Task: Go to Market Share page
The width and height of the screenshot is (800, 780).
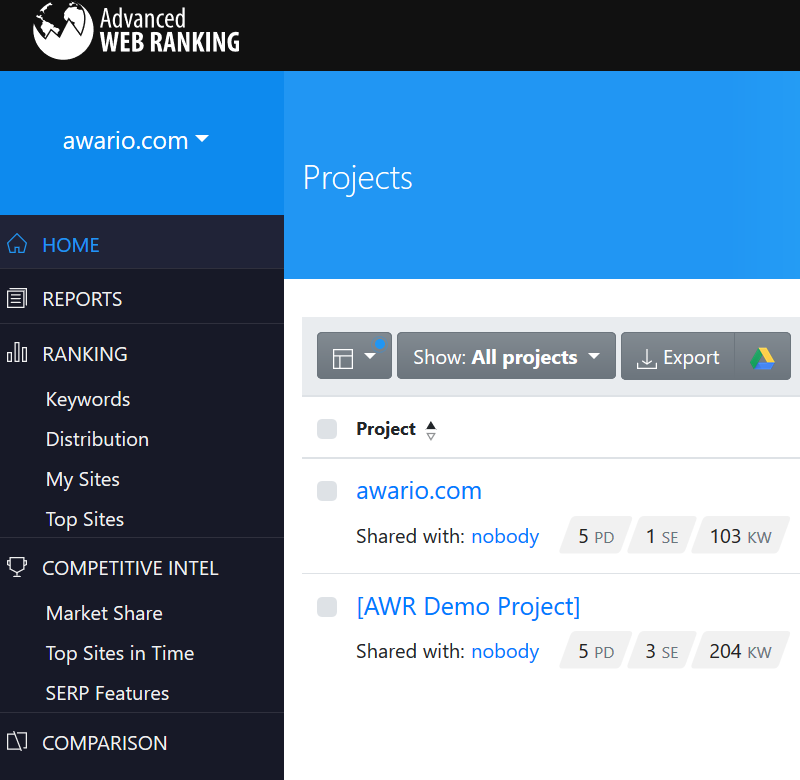Action: [104, 613]
